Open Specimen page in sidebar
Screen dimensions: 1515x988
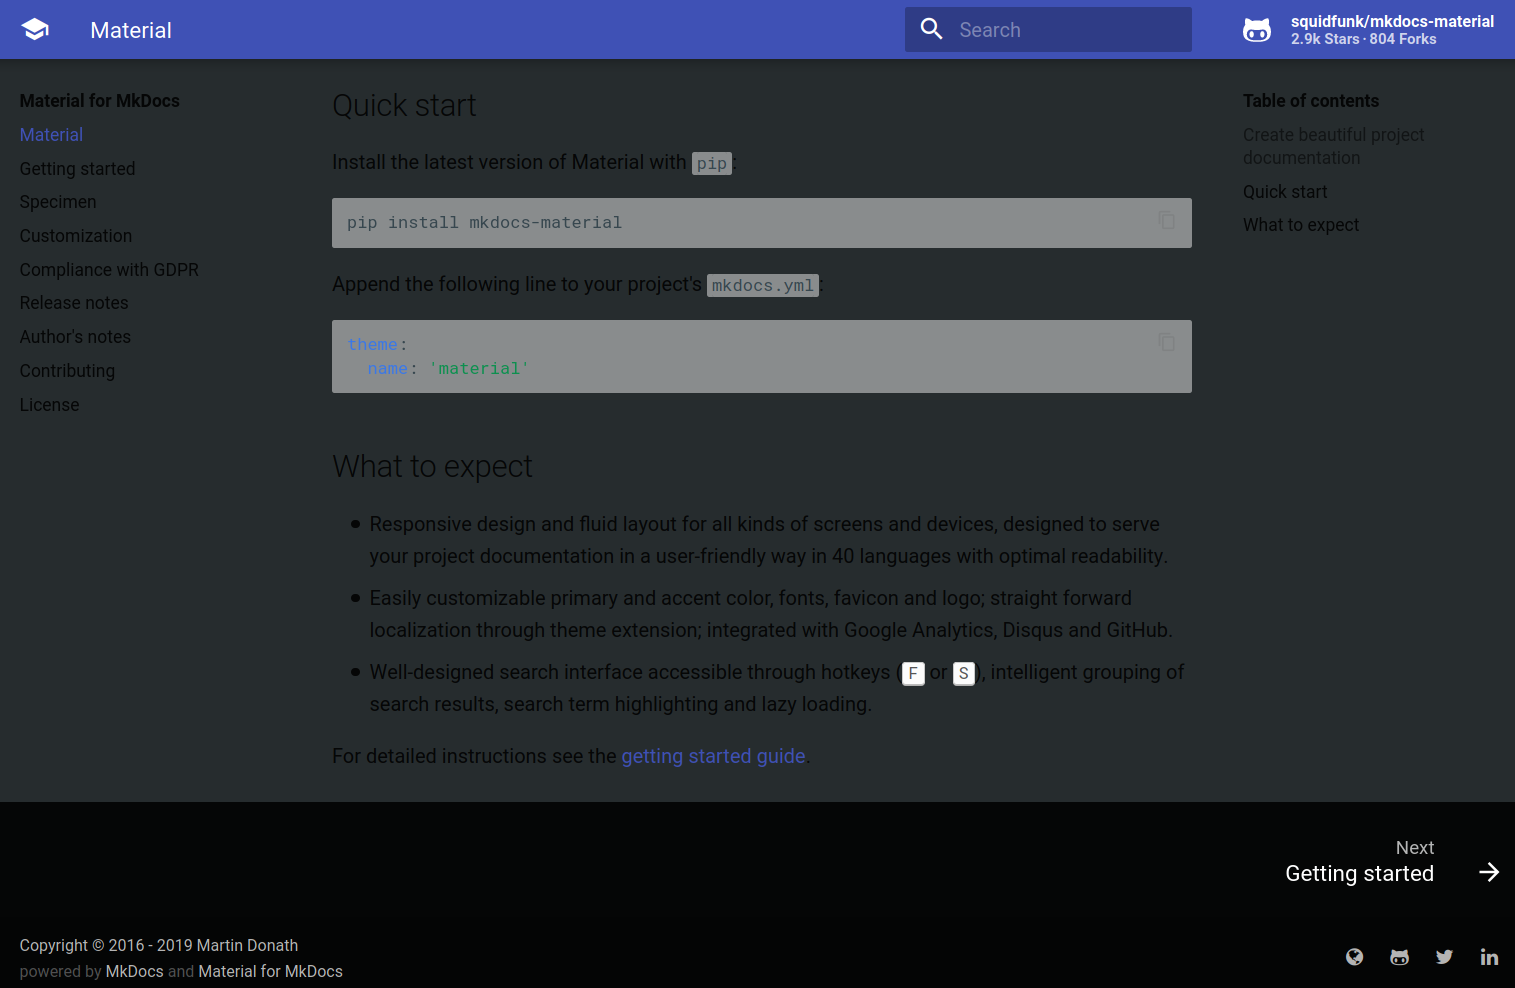(58, 202)
